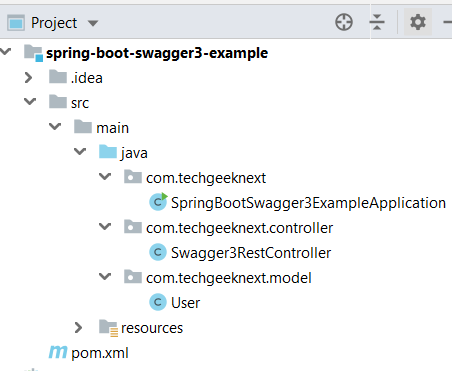Collapse the java source folder chevron
Image resolution: width=452 pixels, height=371 pixels.
[80, 151]
